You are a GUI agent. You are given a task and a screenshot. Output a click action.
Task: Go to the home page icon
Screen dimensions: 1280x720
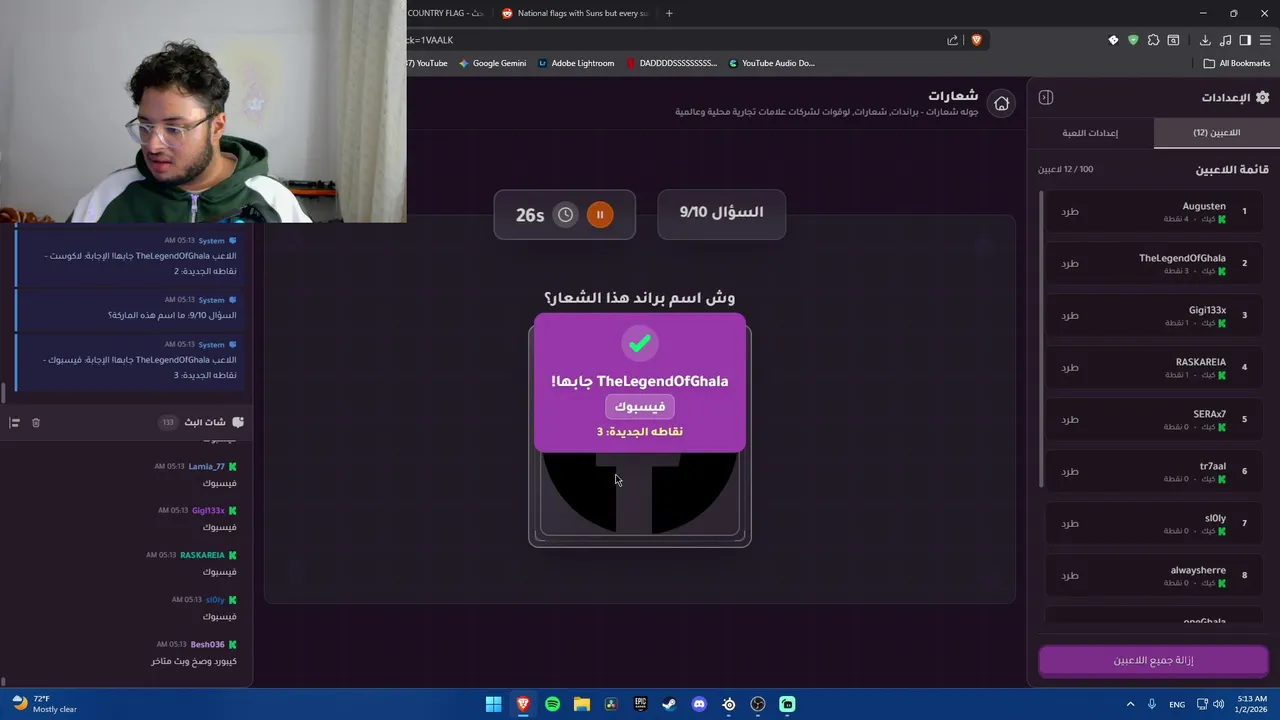coord(1001,103)
